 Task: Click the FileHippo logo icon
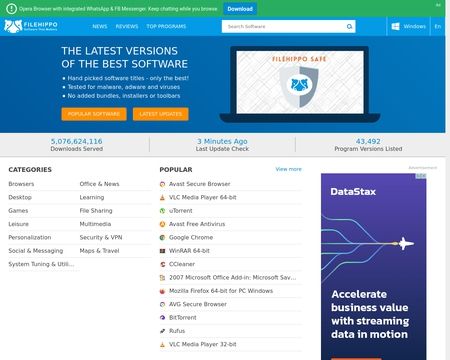13,26
